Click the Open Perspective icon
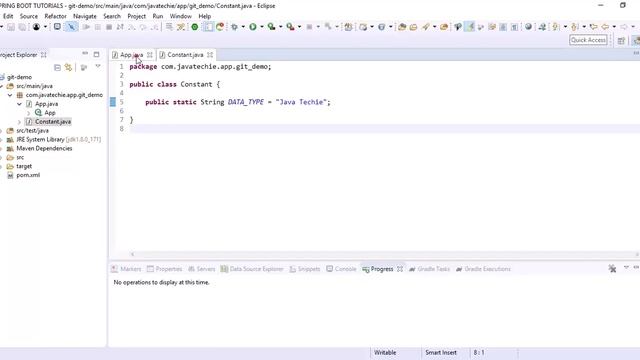Image resolution: width=640 pixels, height=360 pixels. 621,40
